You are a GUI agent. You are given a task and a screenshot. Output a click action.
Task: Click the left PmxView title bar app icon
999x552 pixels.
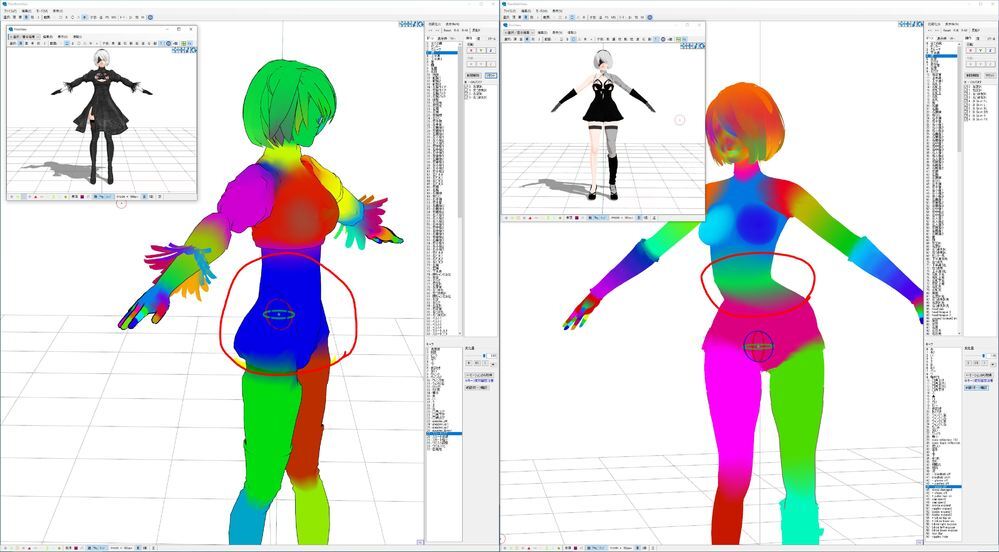(x=10, y=29)
